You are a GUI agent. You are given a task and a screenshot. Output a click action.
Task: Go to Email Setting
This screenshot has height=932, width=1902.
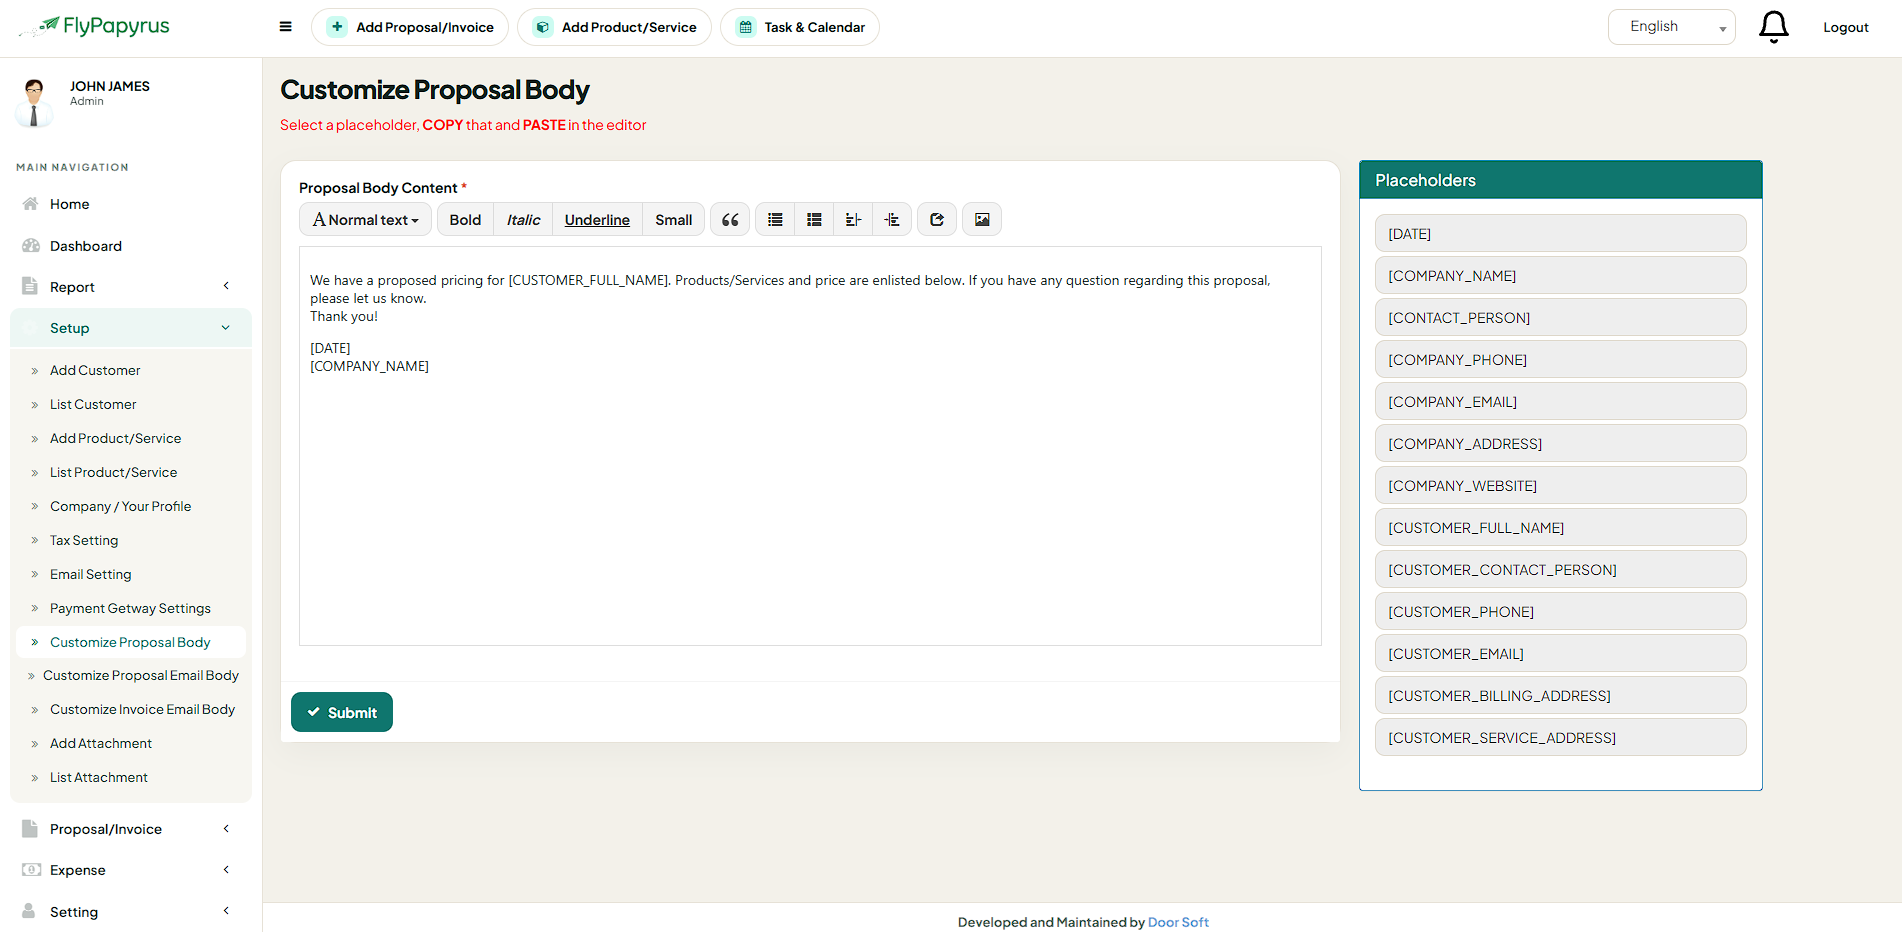coord(91,574)
